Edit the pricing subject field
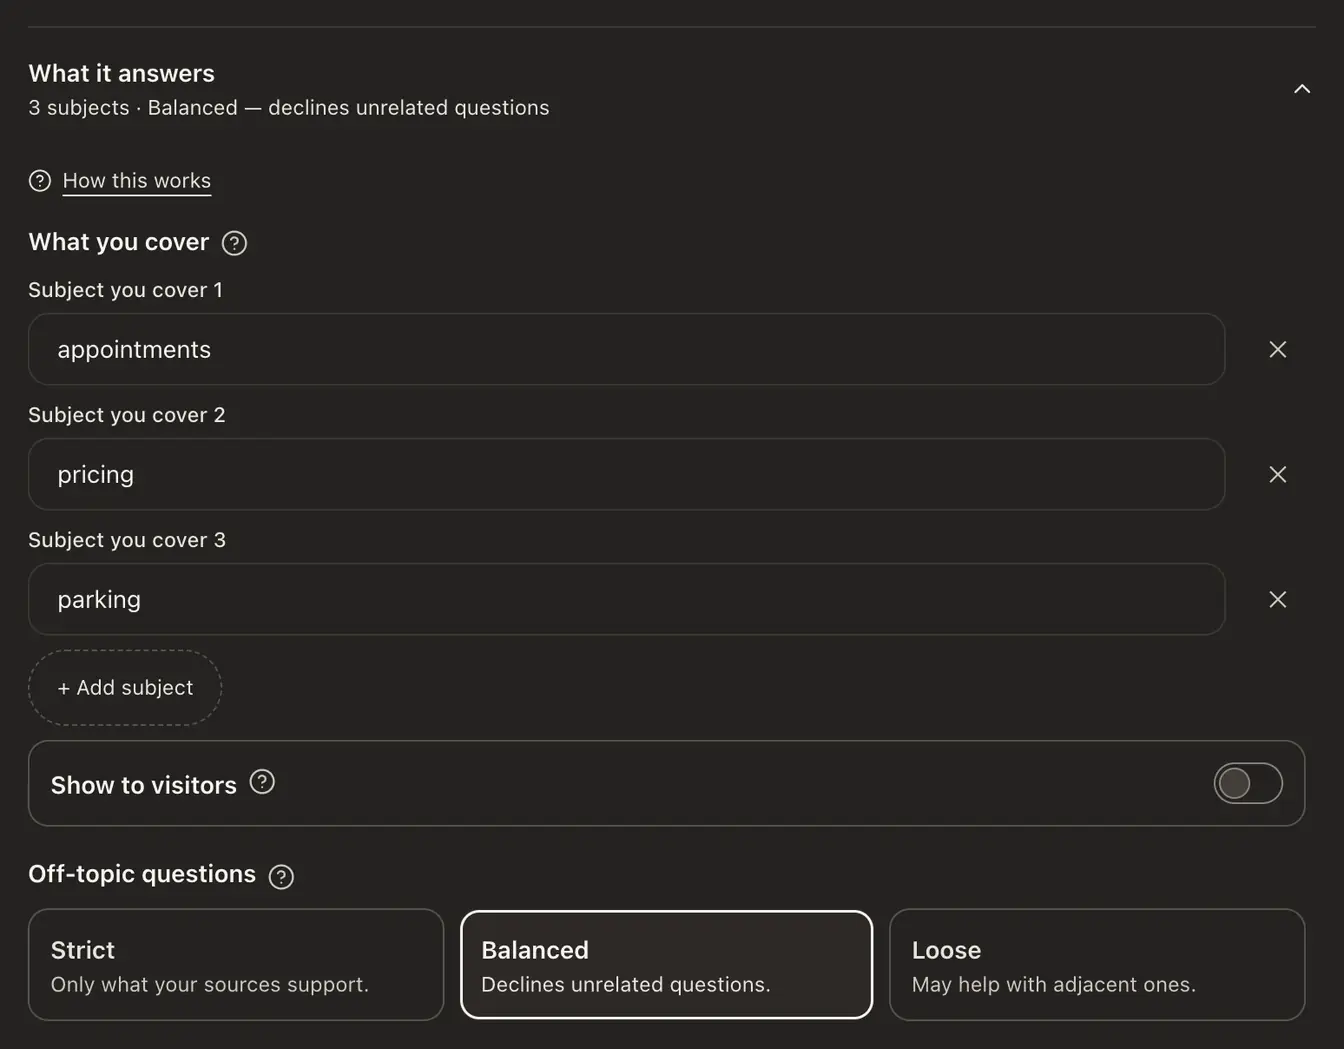The image size is (1344, 1049). [626, 474]
